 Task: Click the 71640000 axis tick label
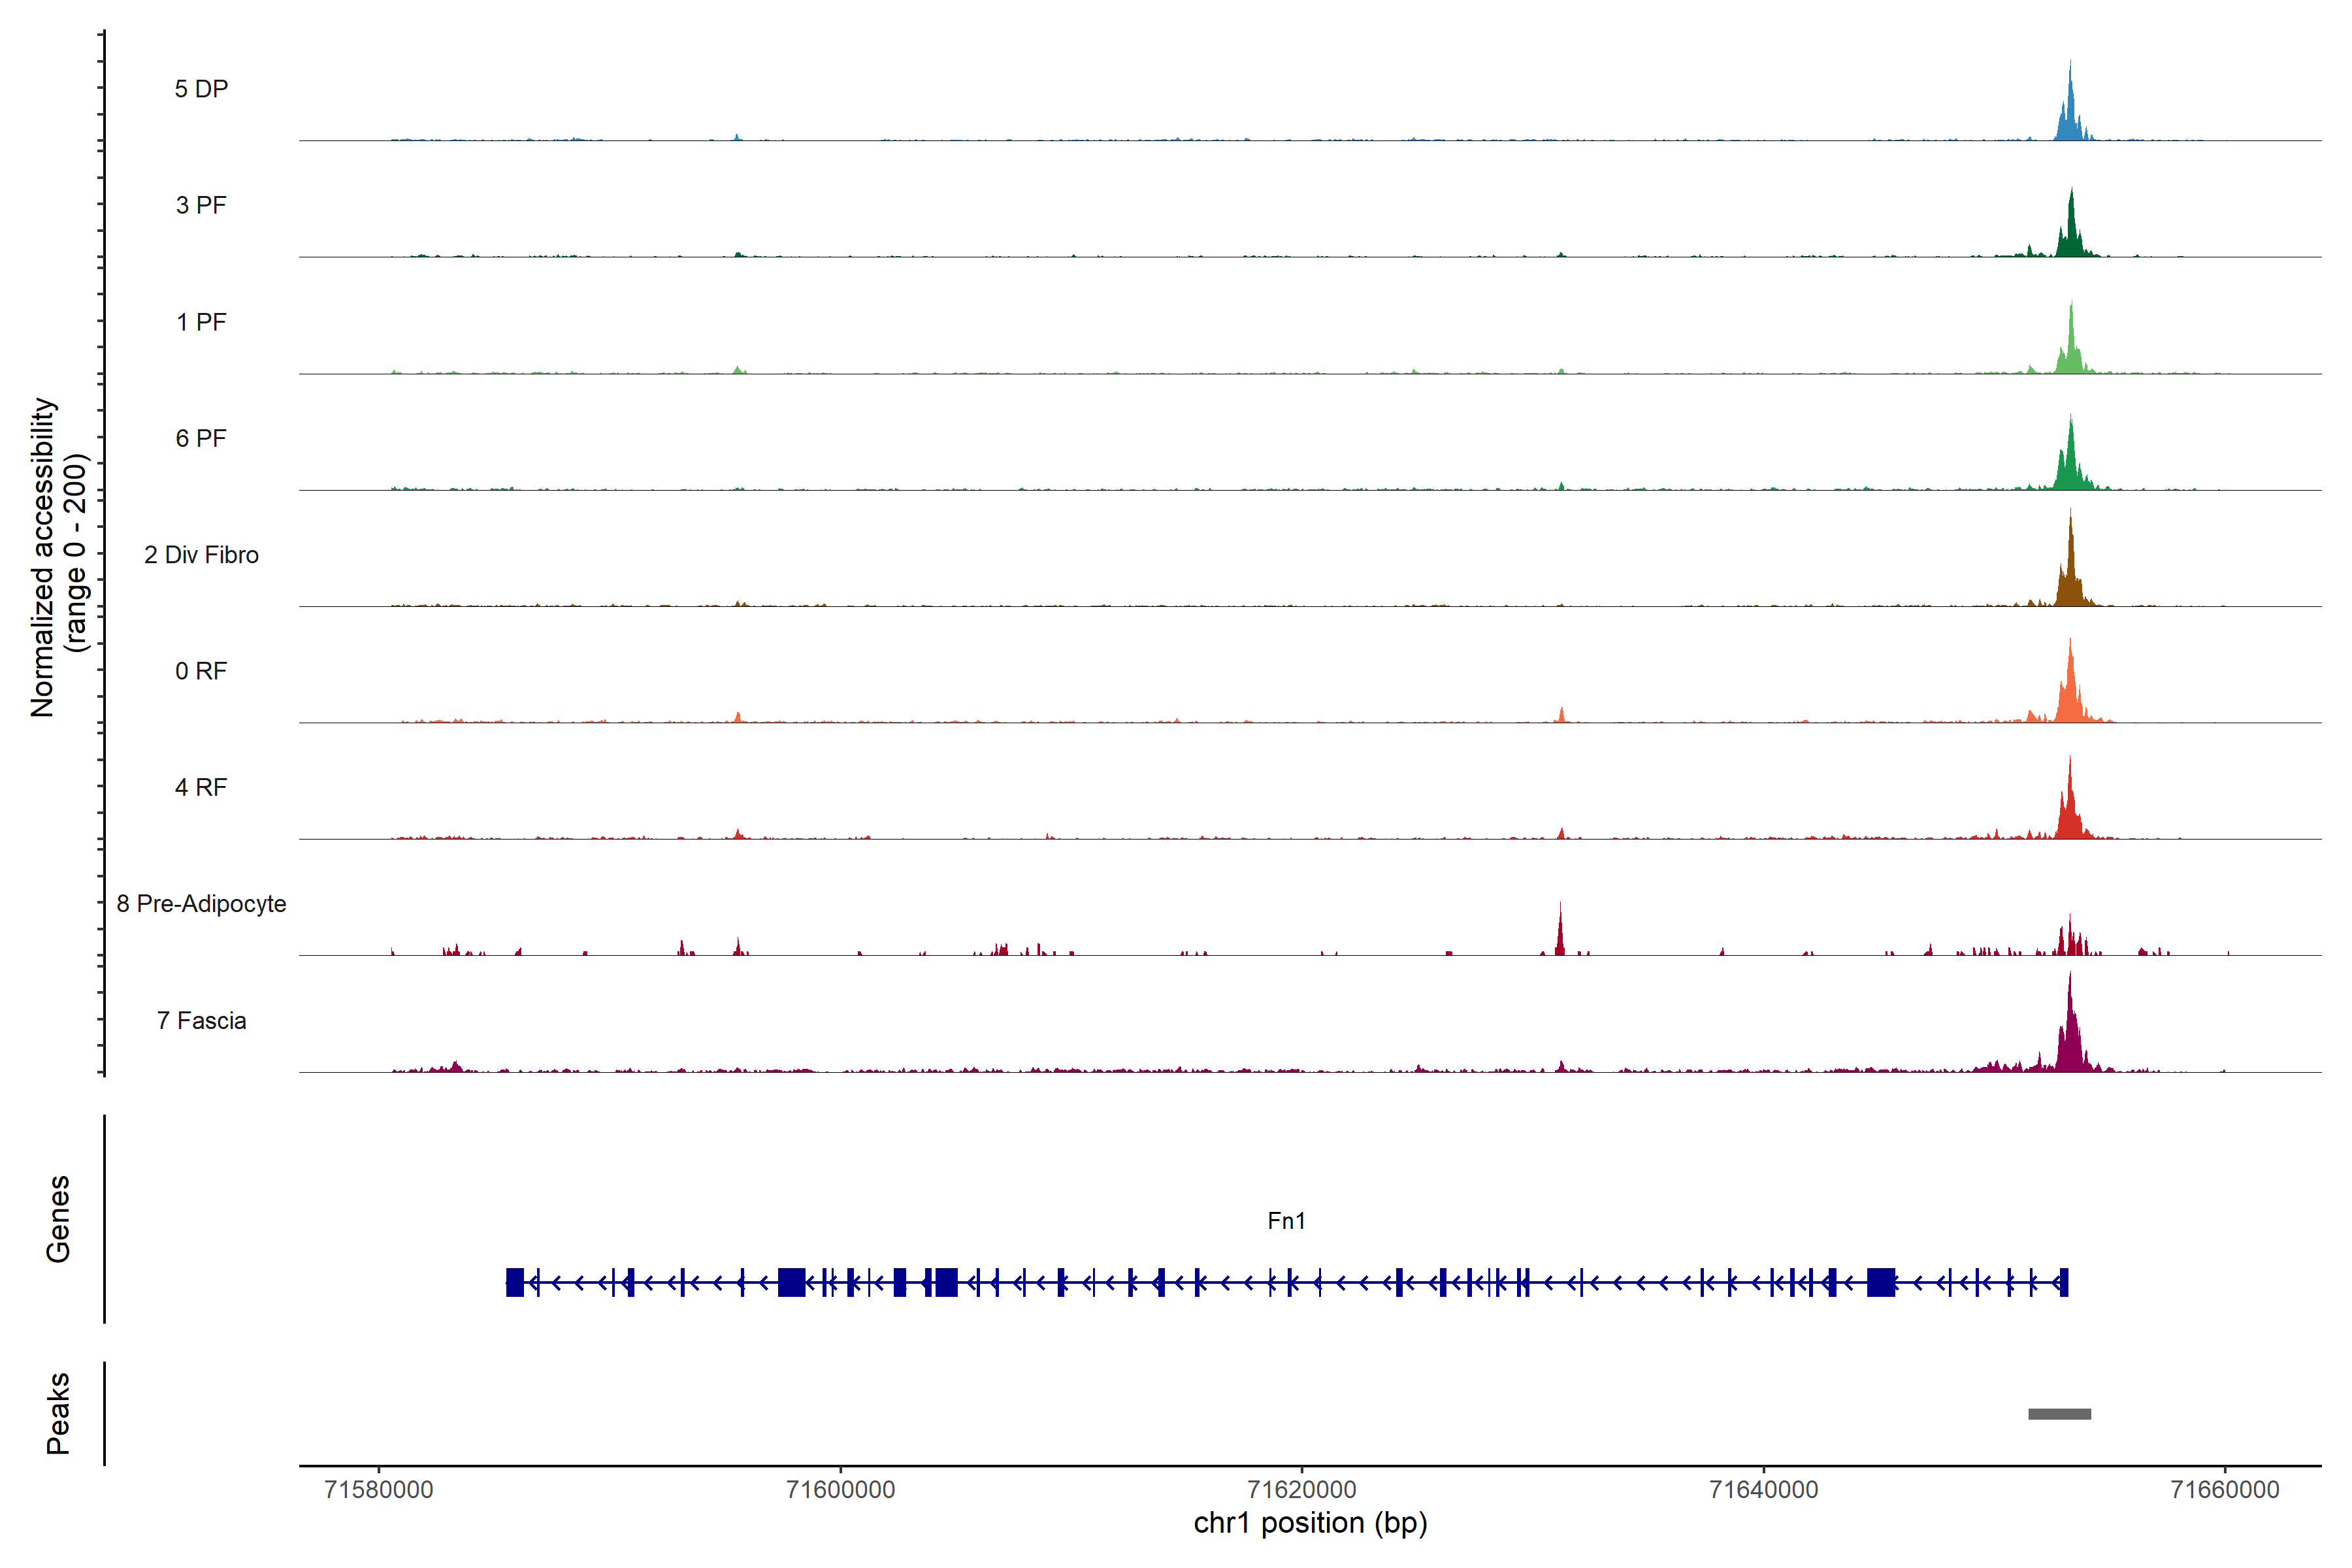click(x=1763, y=1489)
